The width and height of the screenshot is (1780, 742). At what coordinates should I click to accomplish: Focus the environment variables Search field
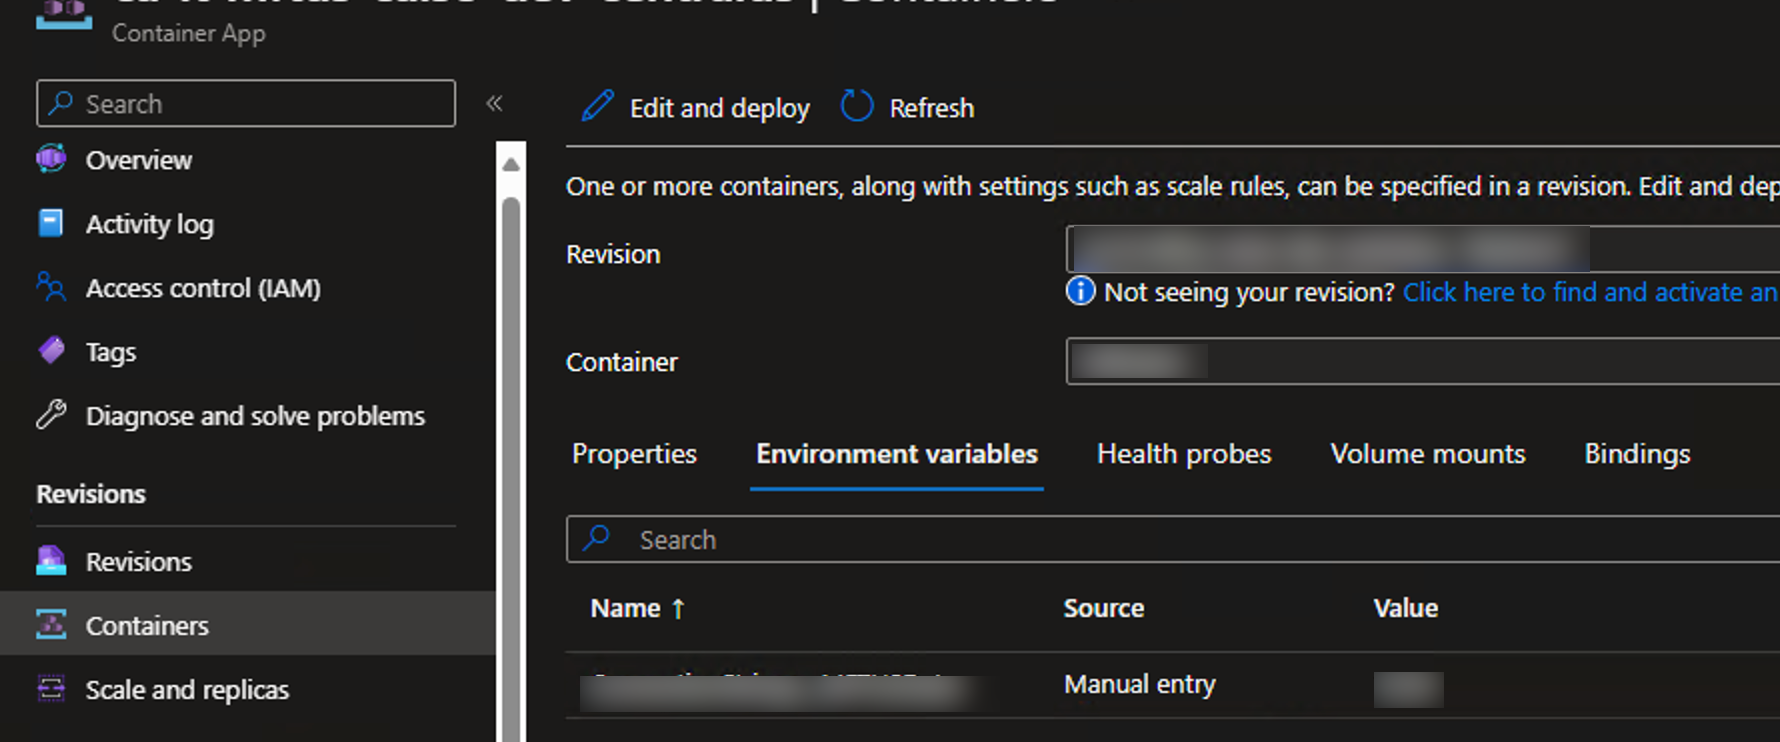[x=1172, y=539]
